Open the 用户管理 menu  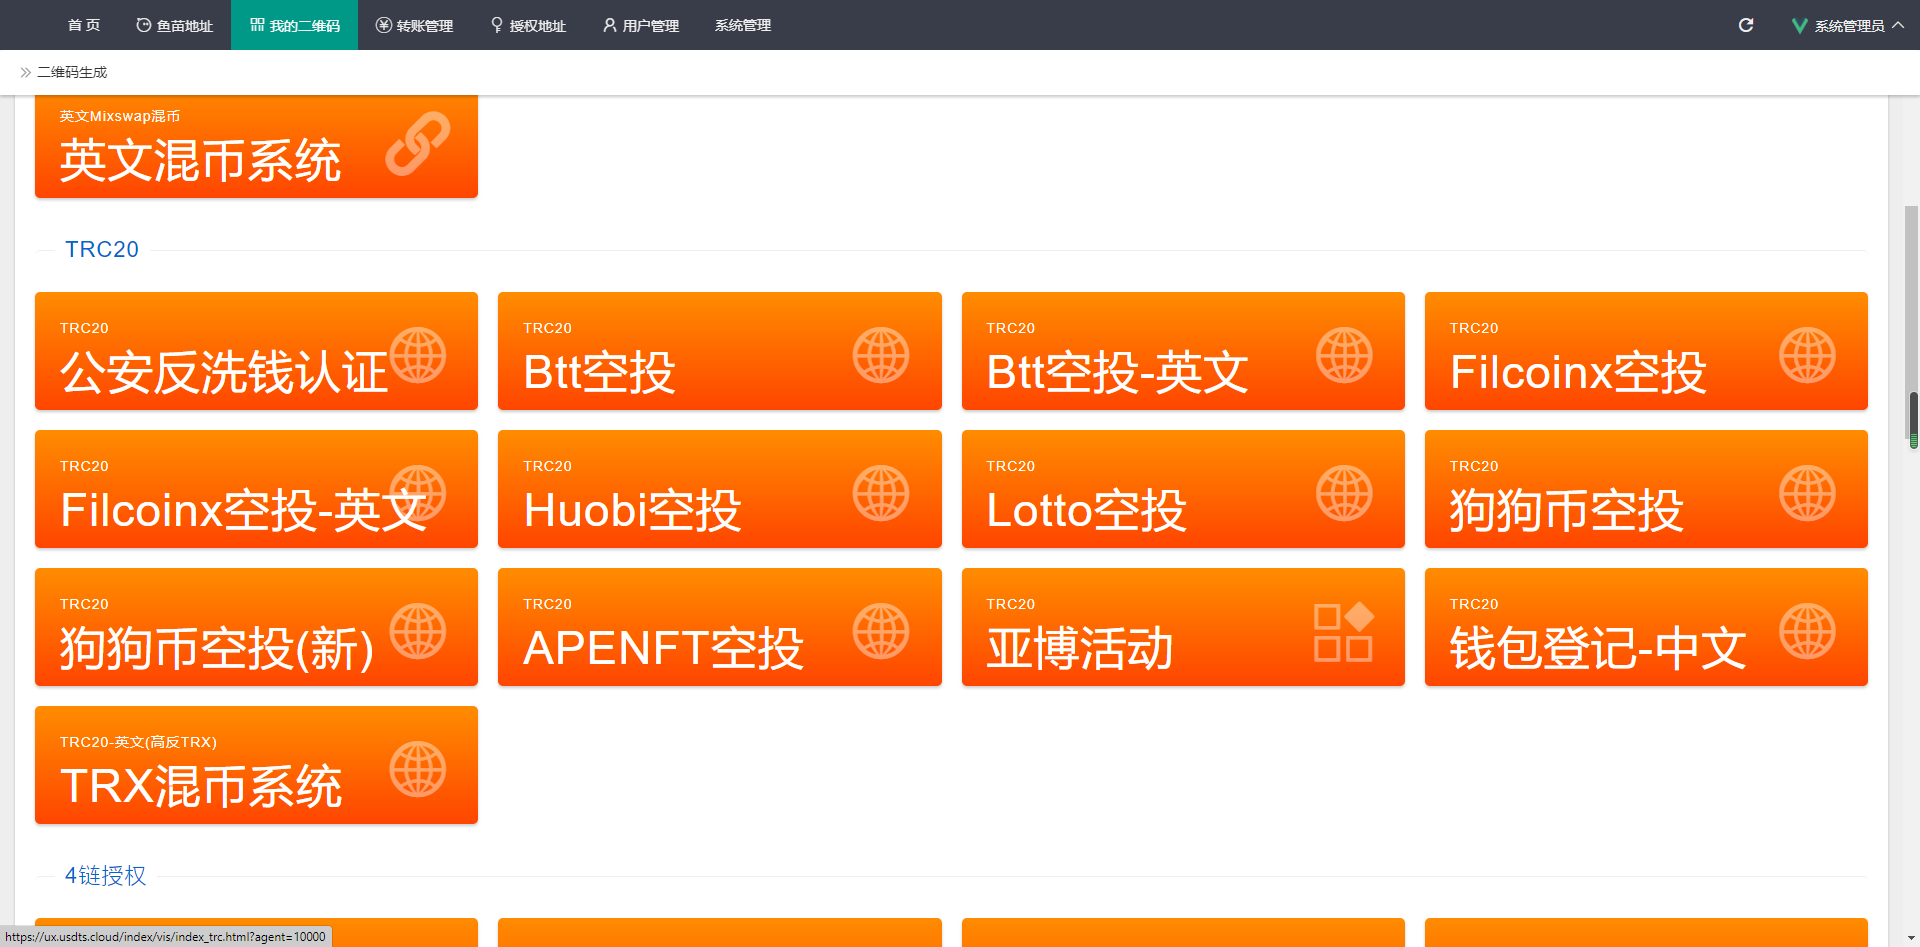point(641,25)
